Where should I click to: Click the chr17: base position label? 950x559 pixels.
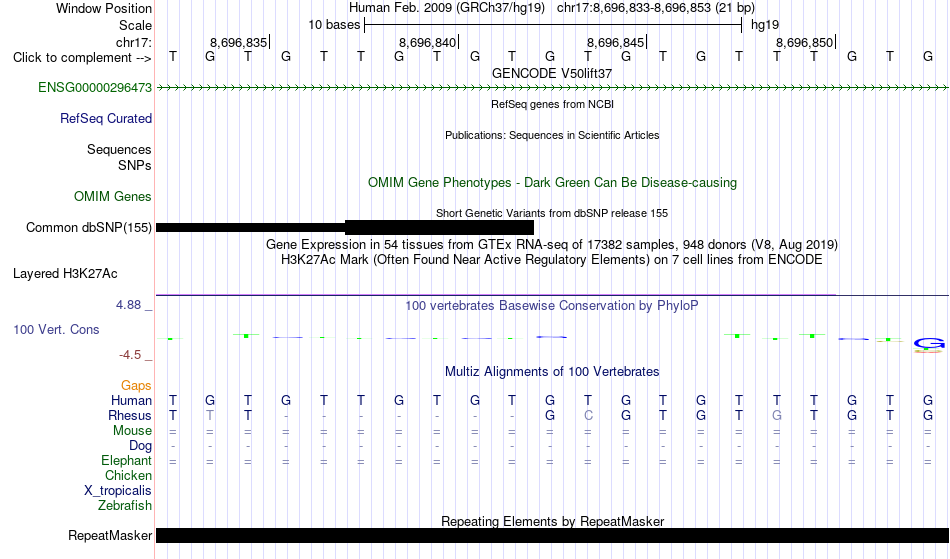133,42
